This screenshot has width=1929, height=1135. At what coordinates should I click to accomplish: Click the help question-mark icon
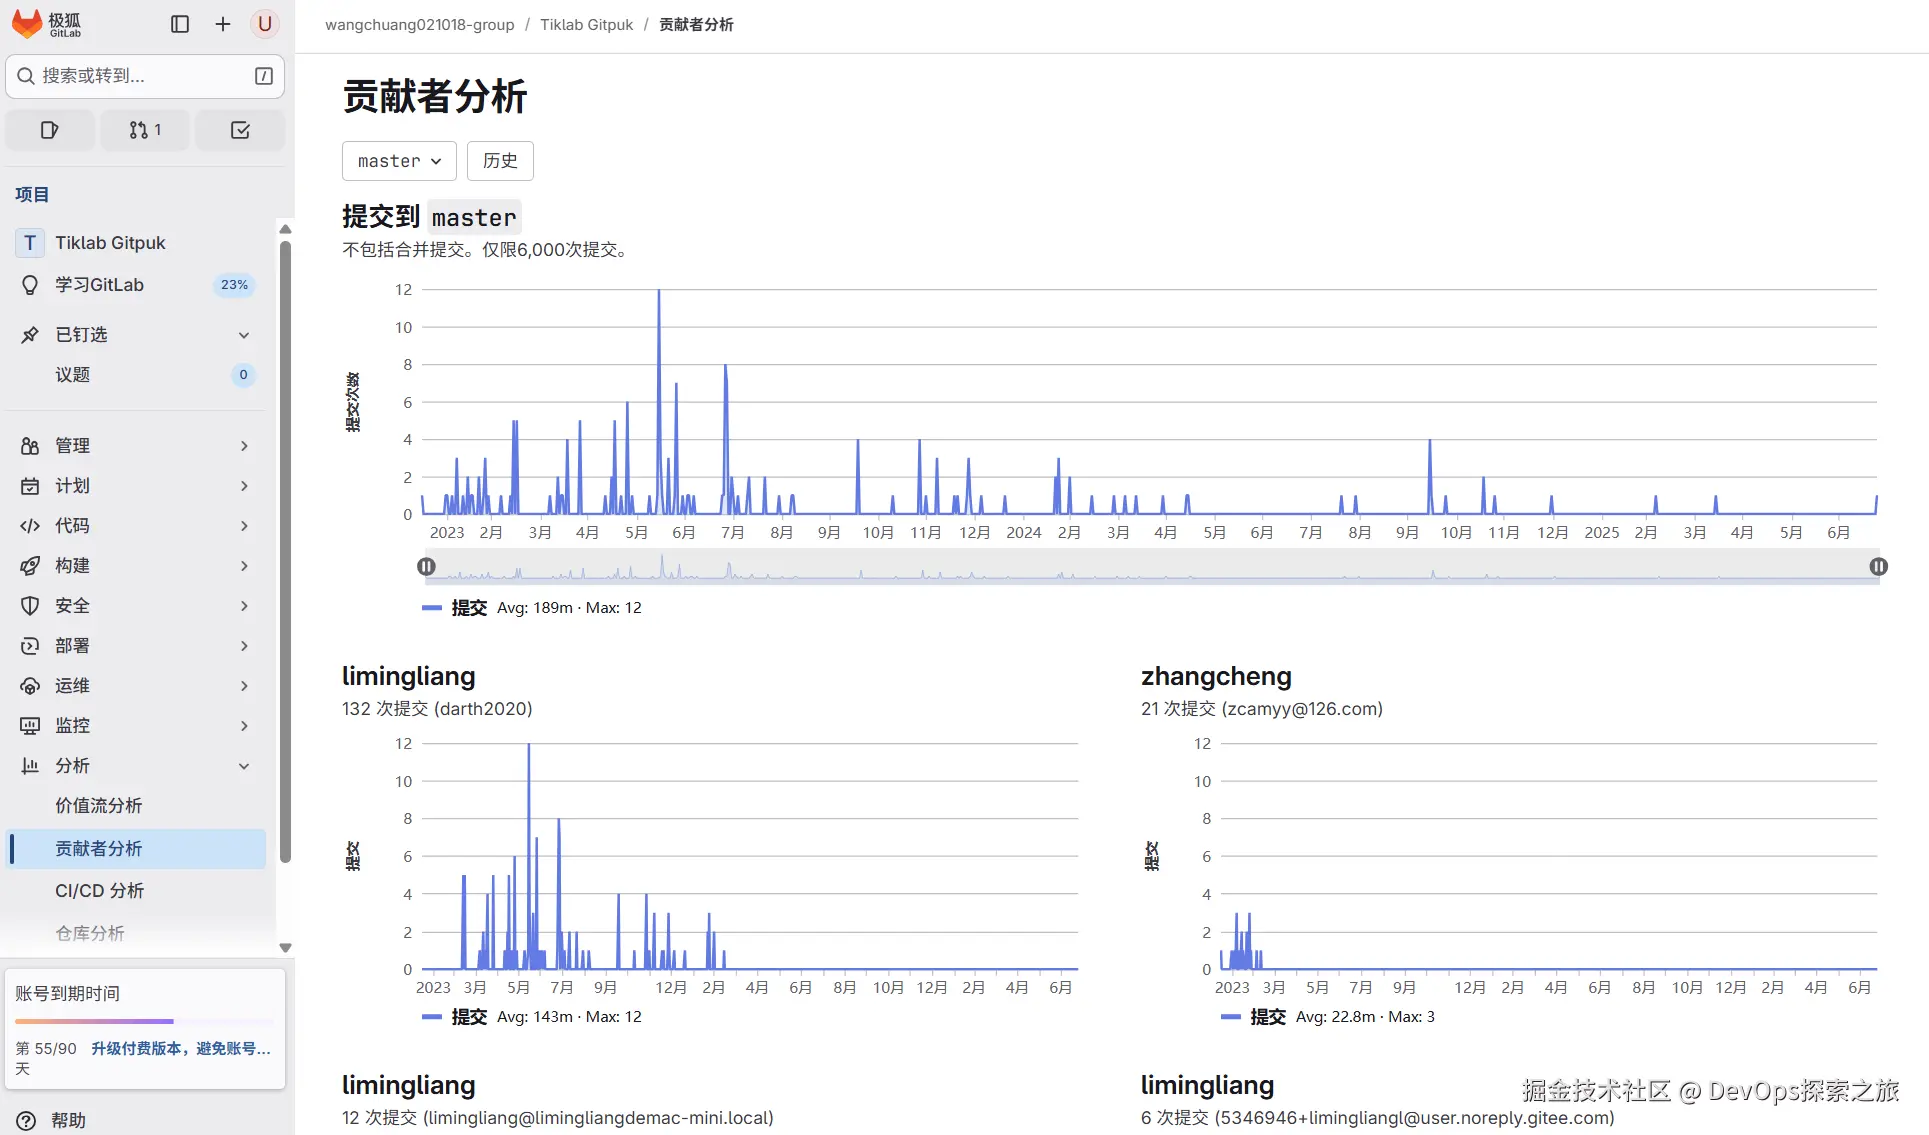point(27,1120)
